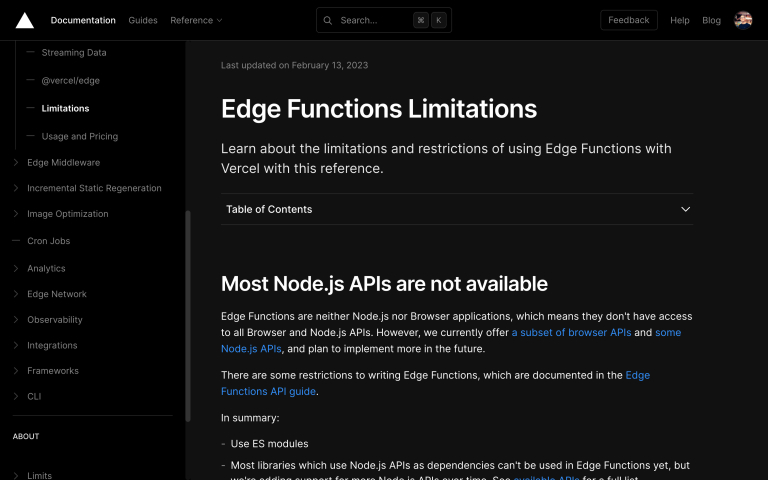Open Usage and Pricing sidebar item
Viewport: 768px width, 480px height.
click(80, 136)
